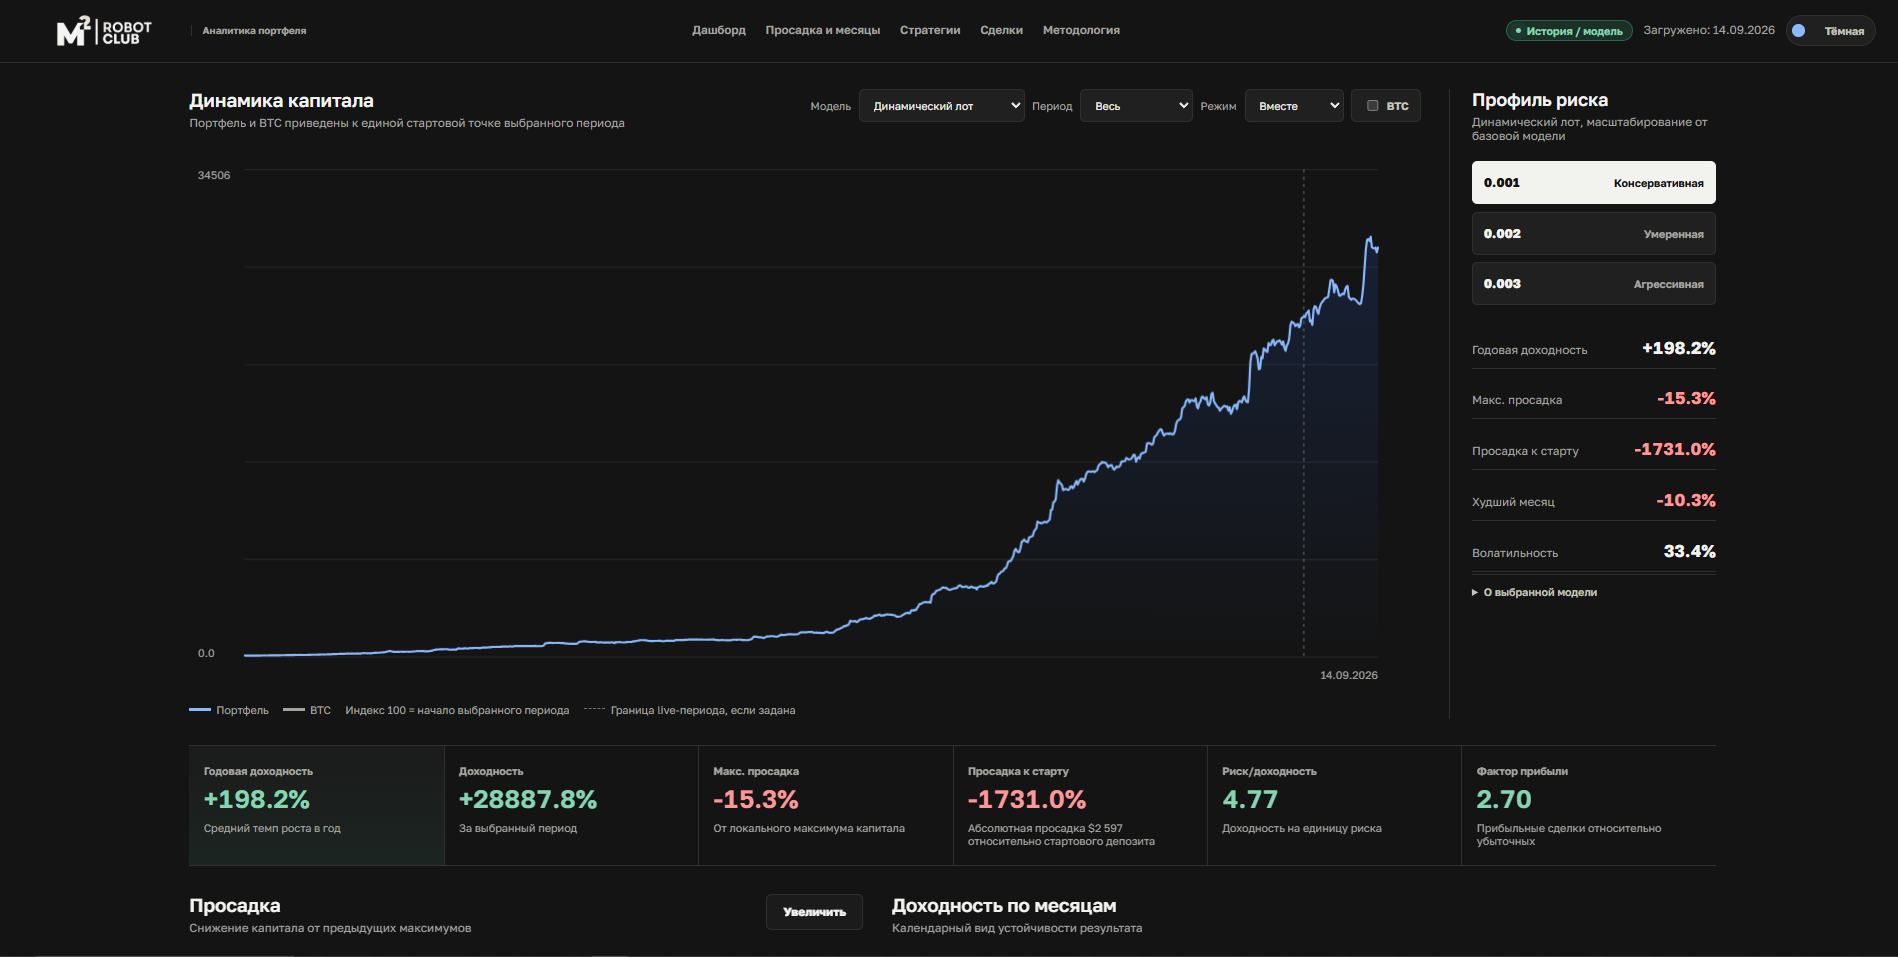Image resolution: width=1898 pixels, height=957 pixels.
Task: Click the 34506 y-axis label
Action: point(214,175)
